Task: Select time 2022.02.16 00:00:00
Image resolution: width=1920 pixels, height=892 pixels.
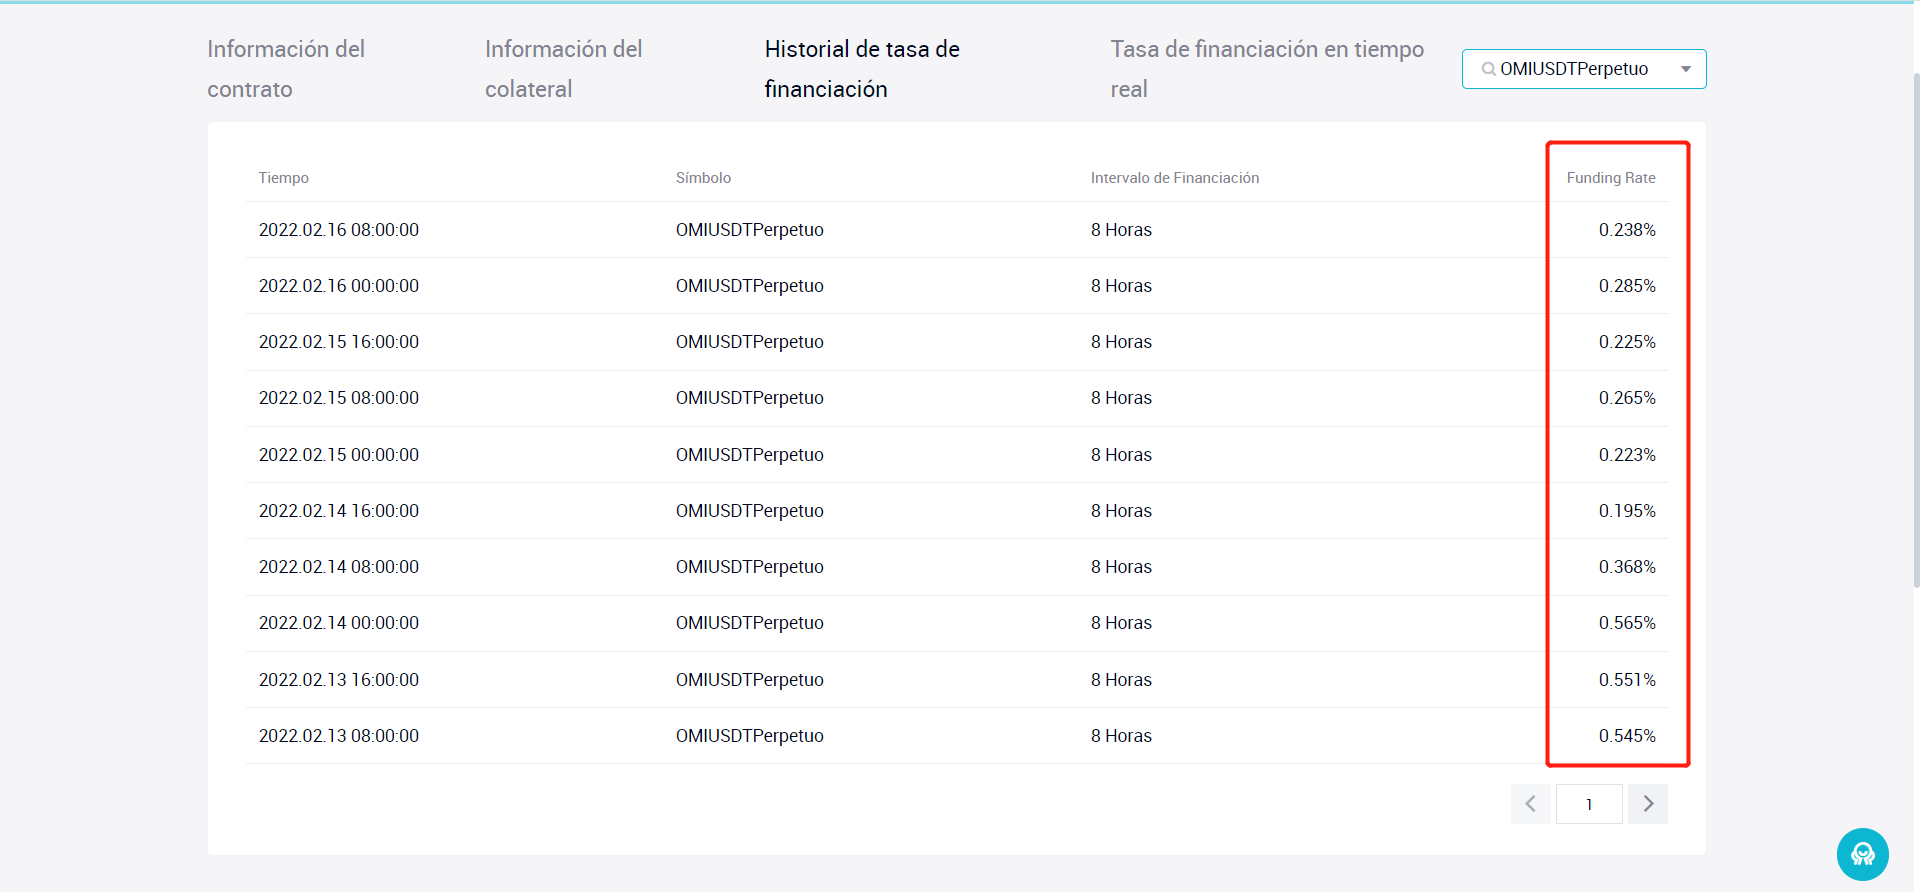Action: pos(339,286)
